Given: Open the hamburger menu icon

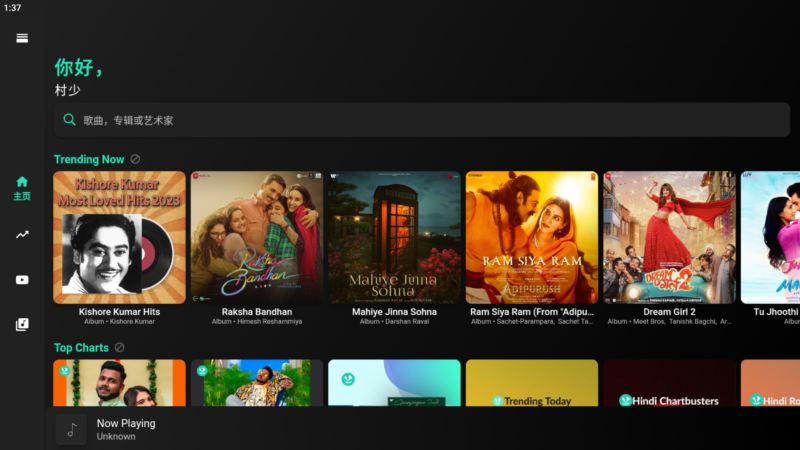Looking at the screenshot, I should [22, 38].
